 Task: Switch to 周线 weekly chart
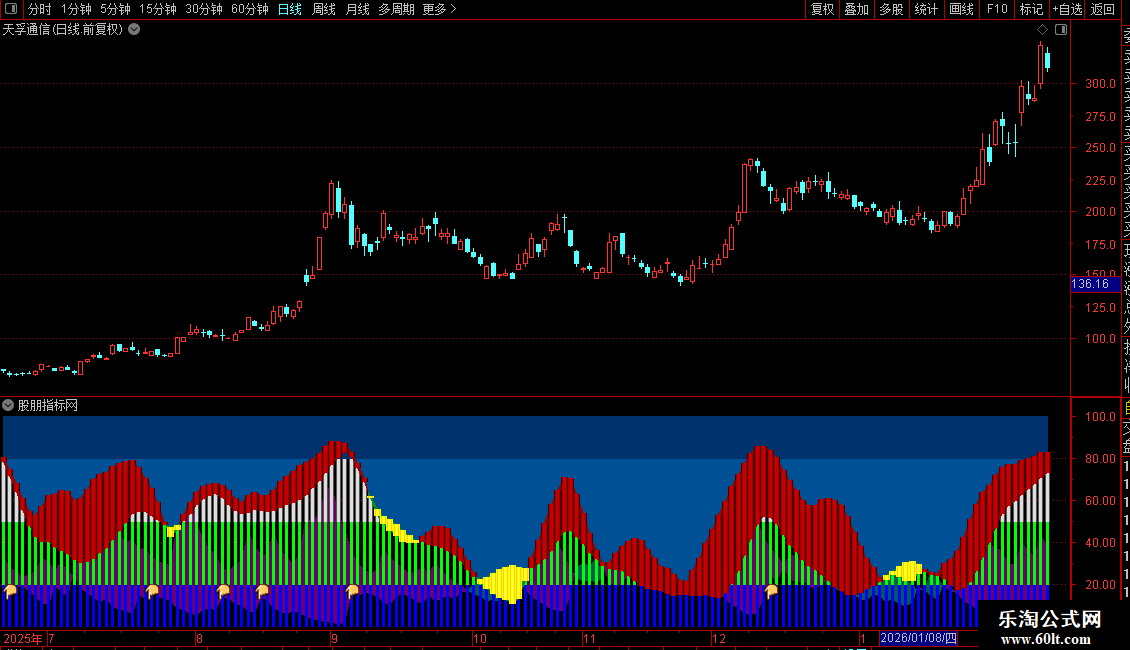pyautogui.click(x=324, y=9)
